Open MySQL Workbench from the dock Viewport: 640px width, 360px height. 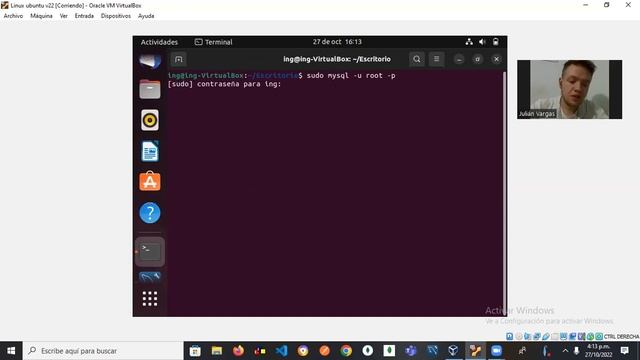coord(150,278)
